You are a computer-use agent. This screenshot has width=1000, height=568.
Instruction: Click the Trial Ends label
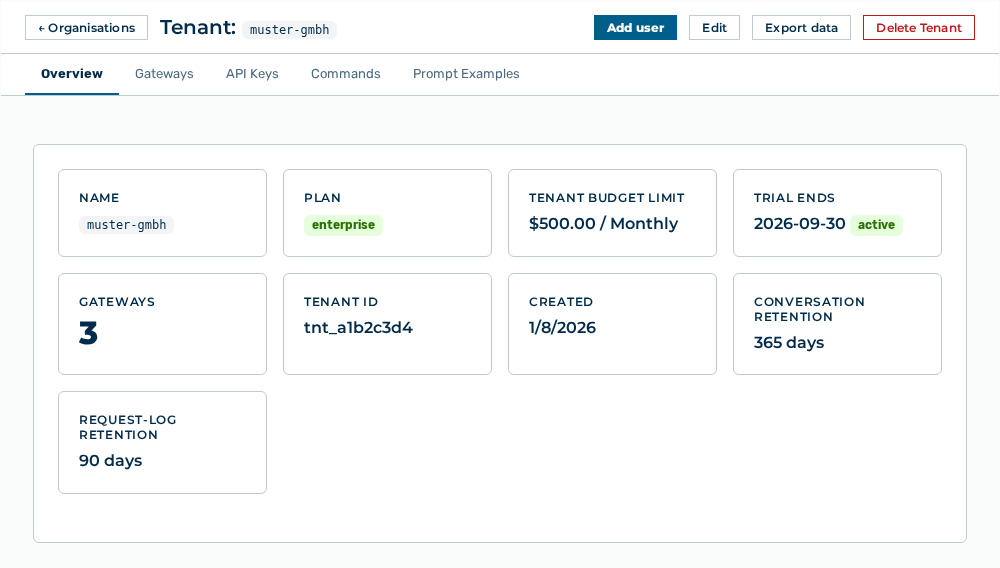click(794, 198)
